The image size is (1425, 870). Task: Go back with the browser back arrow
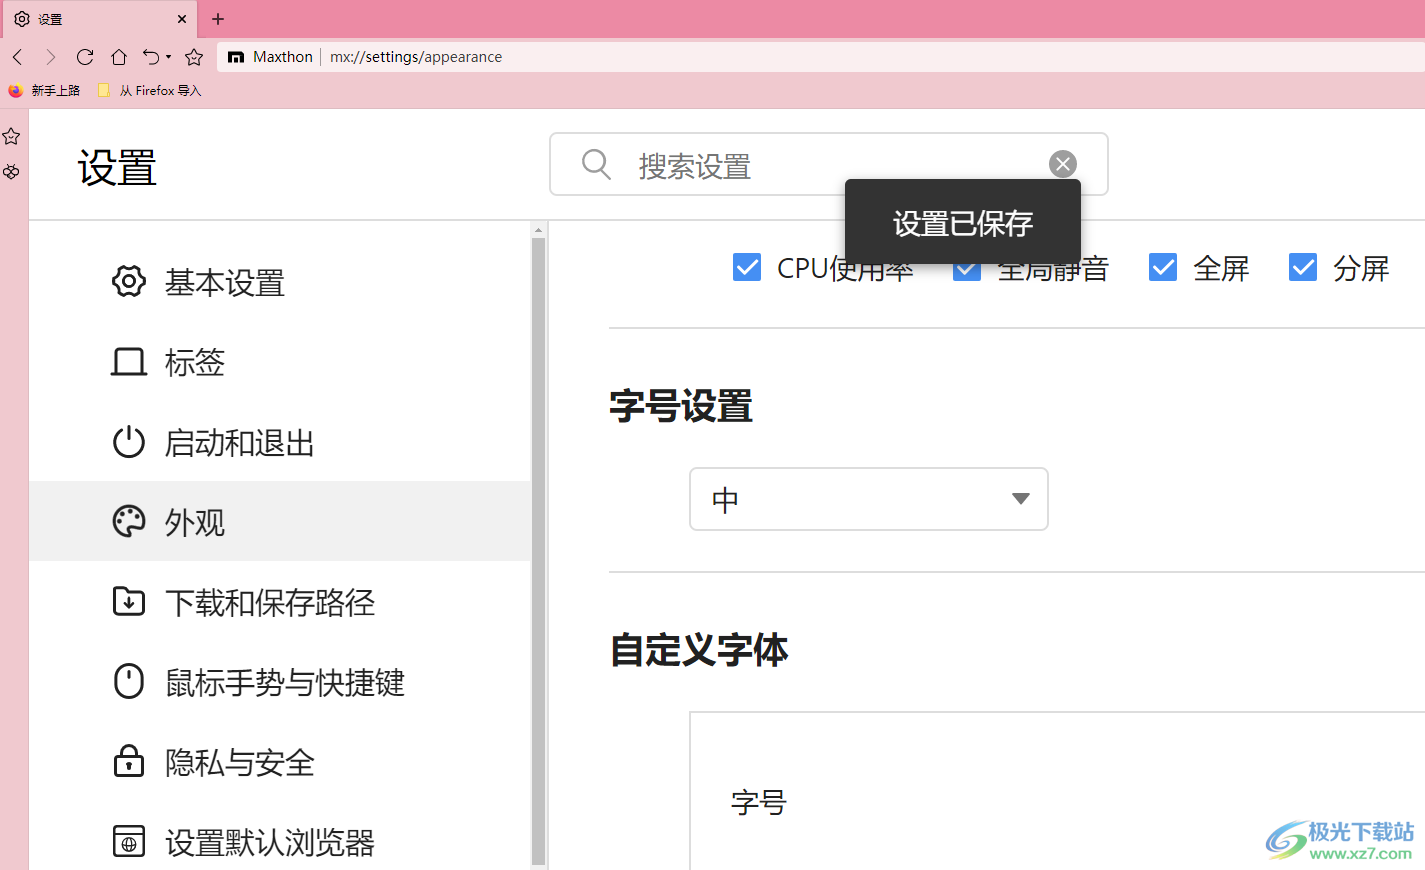pos(17,57)
